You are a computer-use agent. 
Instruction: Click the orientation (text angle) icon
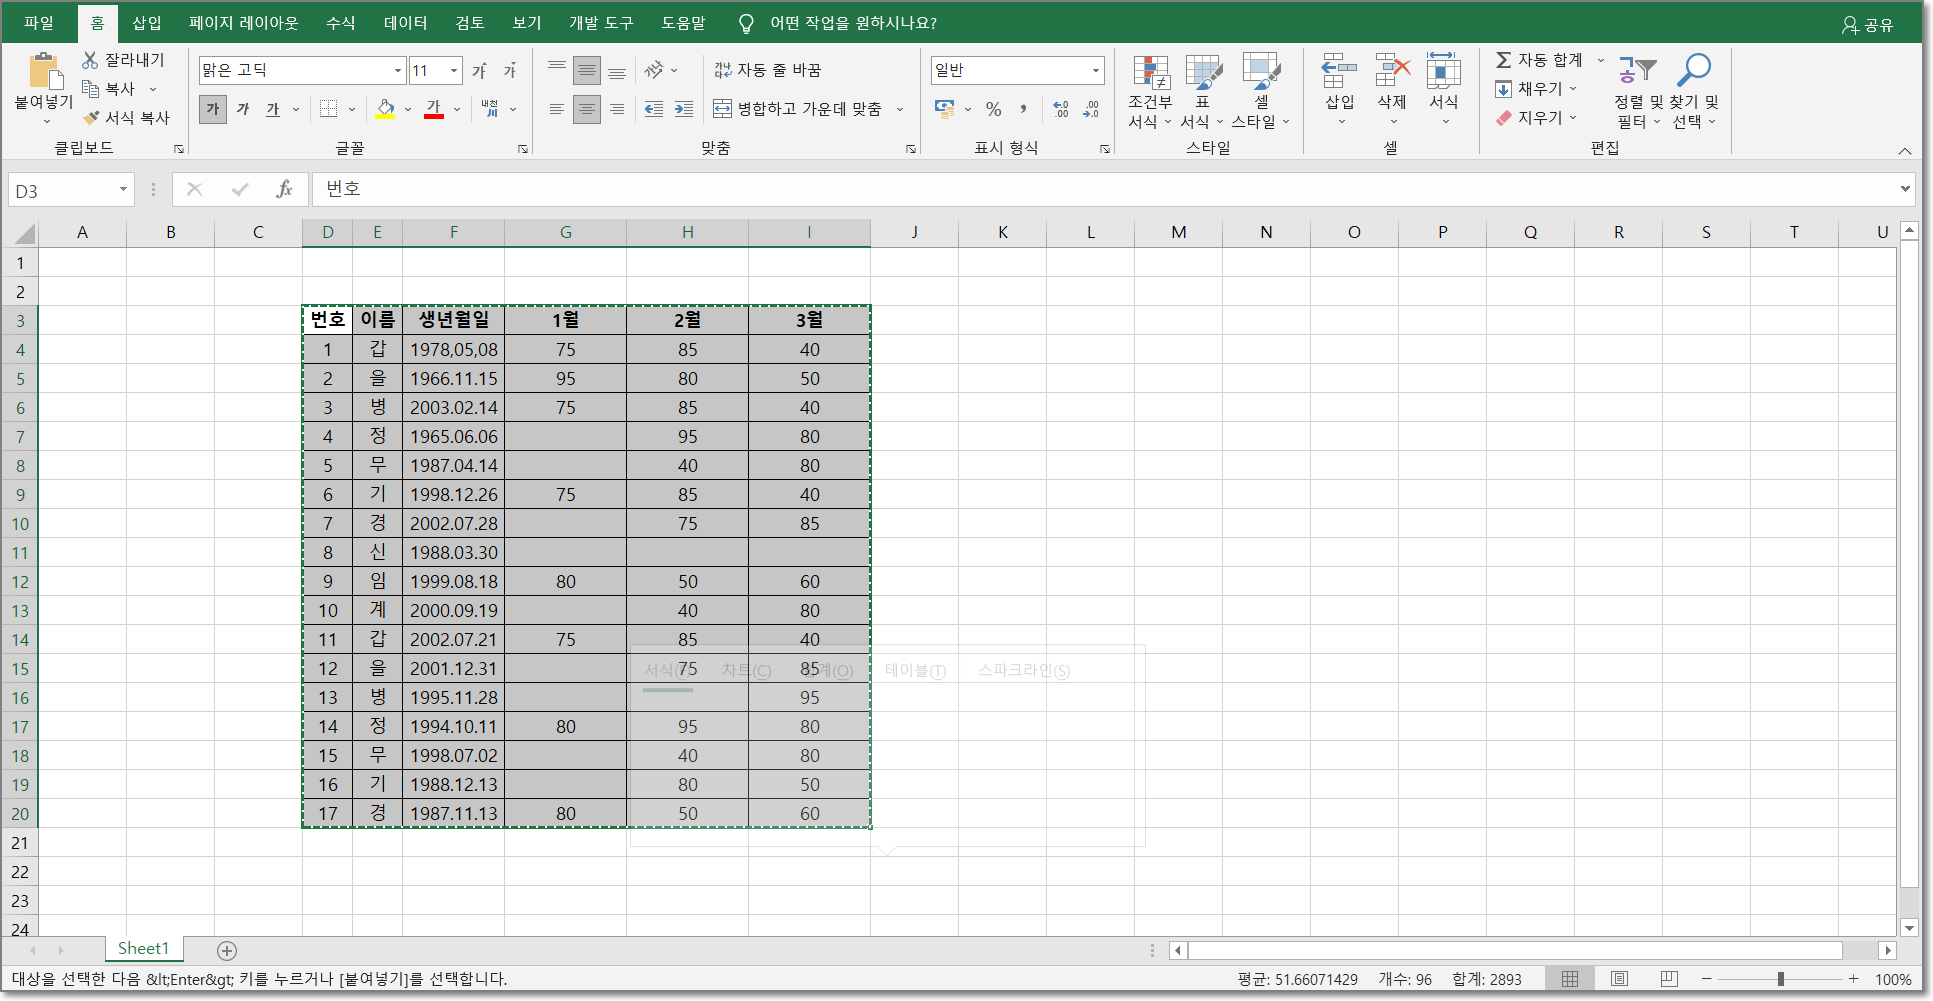pos(654,70)
